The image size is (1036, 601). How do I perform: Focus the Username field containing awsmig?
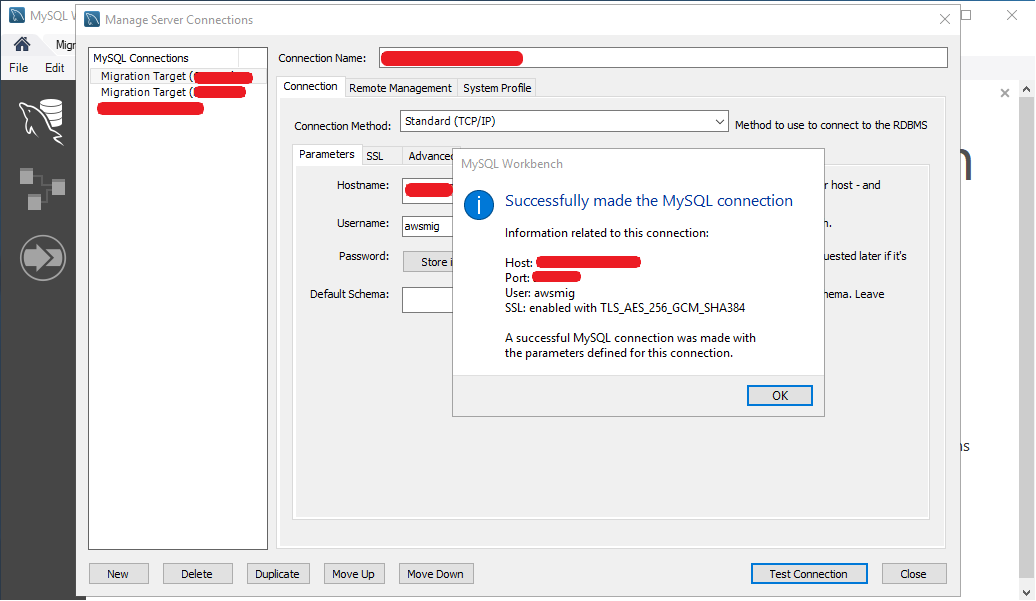click(x=427, y=226)
